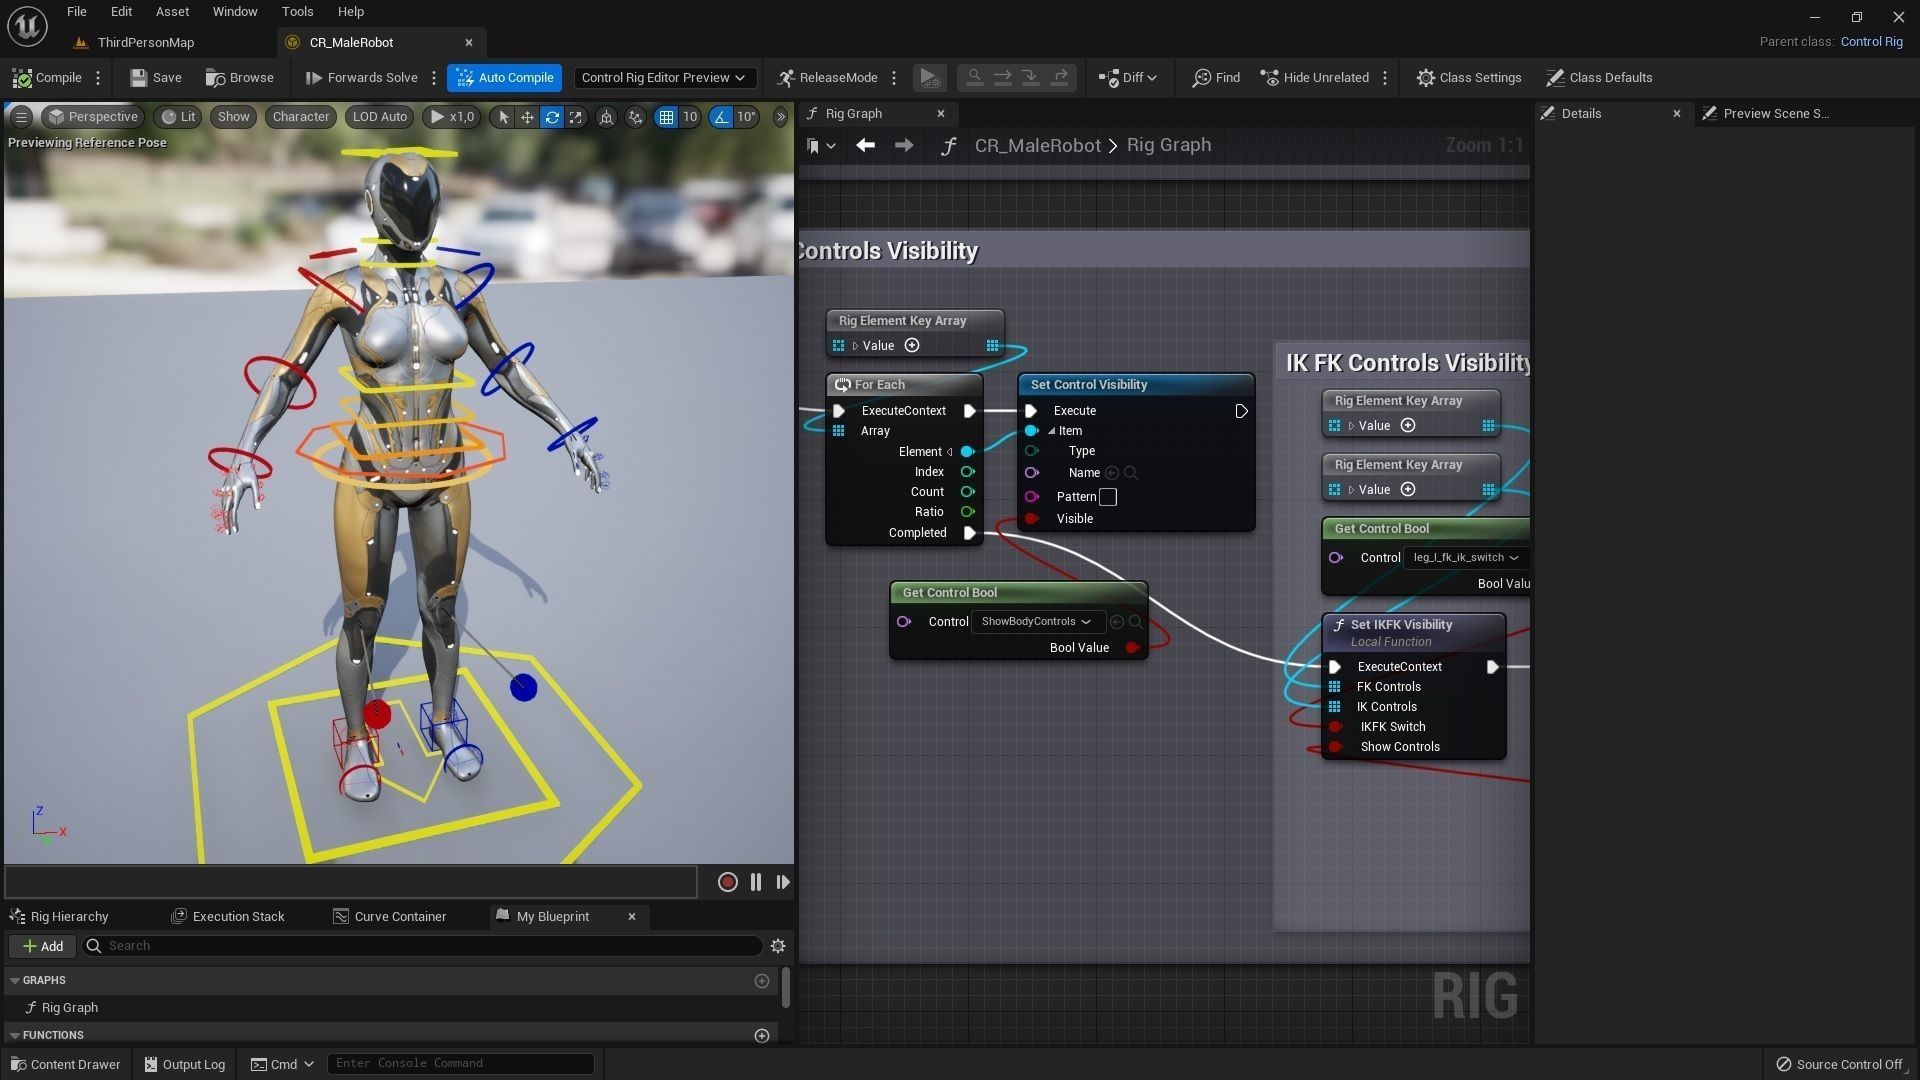Collapse the GRAPHS section

[15, 981]
